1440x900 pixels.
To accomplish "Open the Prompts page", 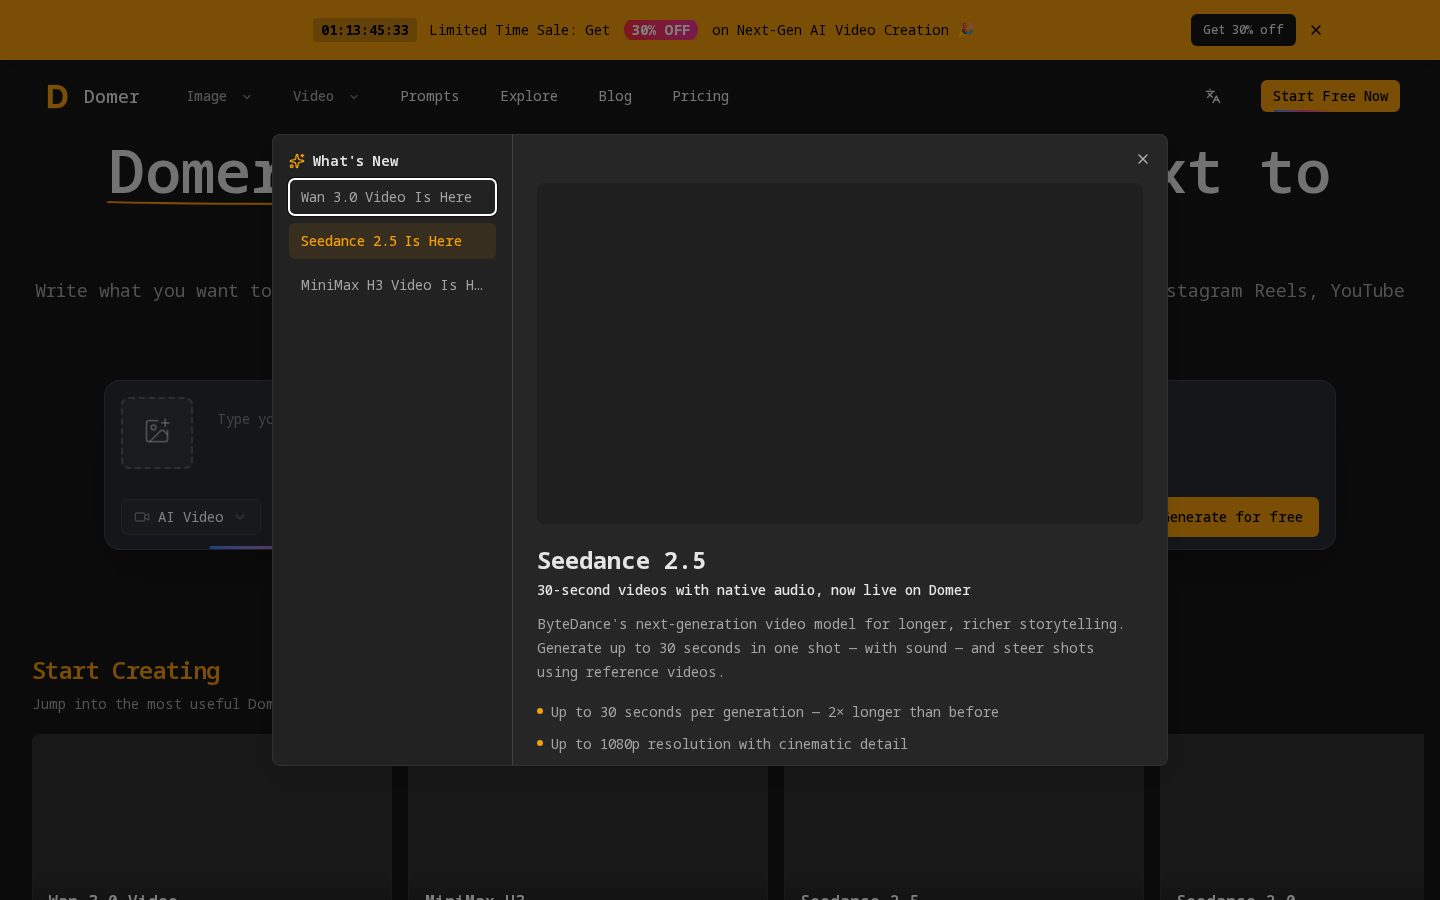I will click(x=429, y=96).
